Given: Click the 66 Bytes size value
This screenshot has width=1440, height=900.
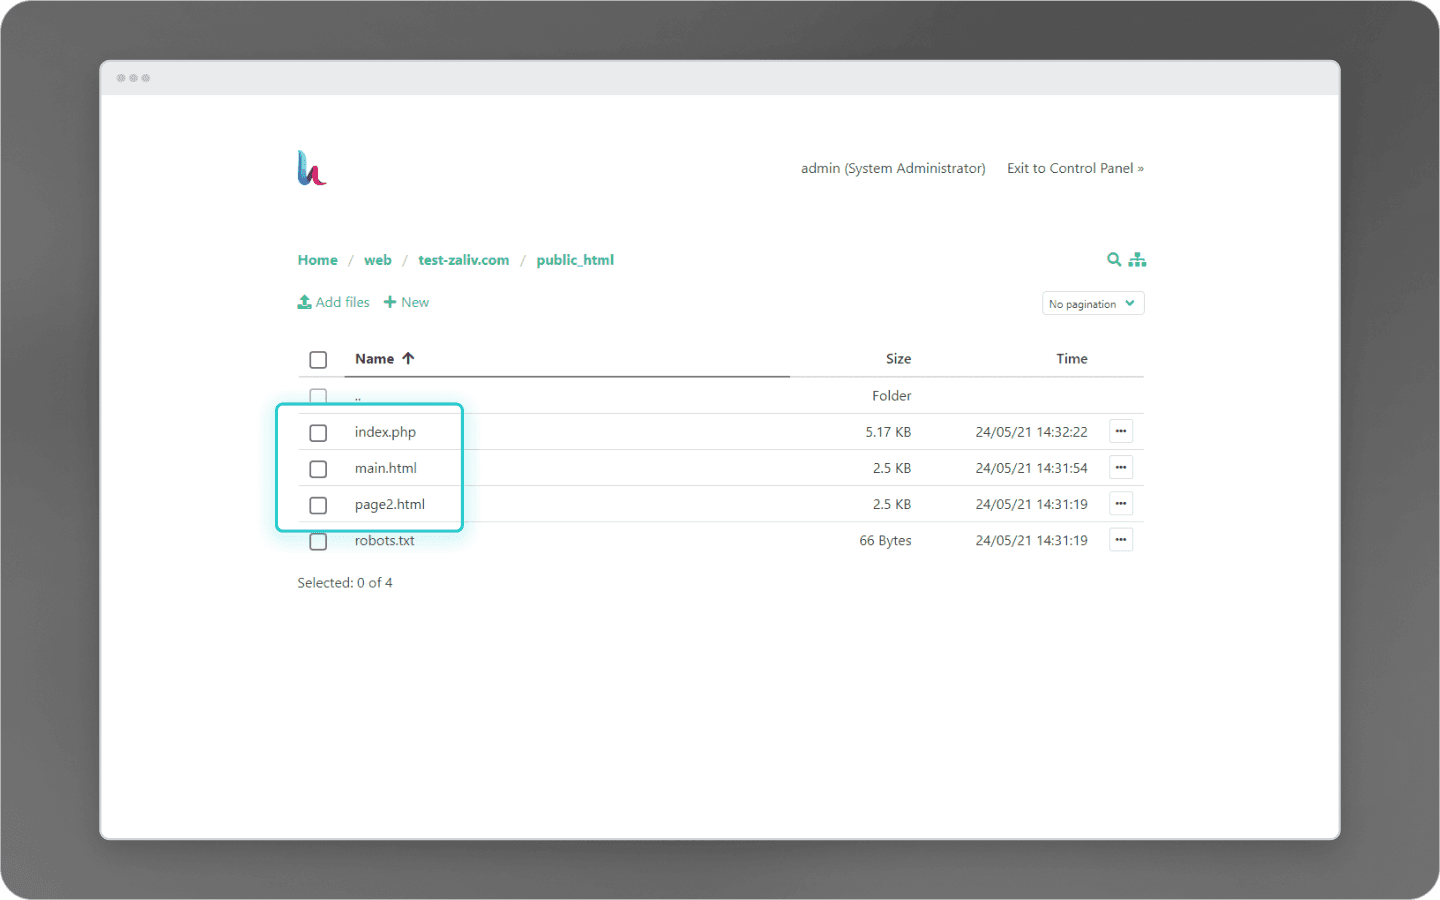Looking at the screenshot, I should (x=885, y=540).
